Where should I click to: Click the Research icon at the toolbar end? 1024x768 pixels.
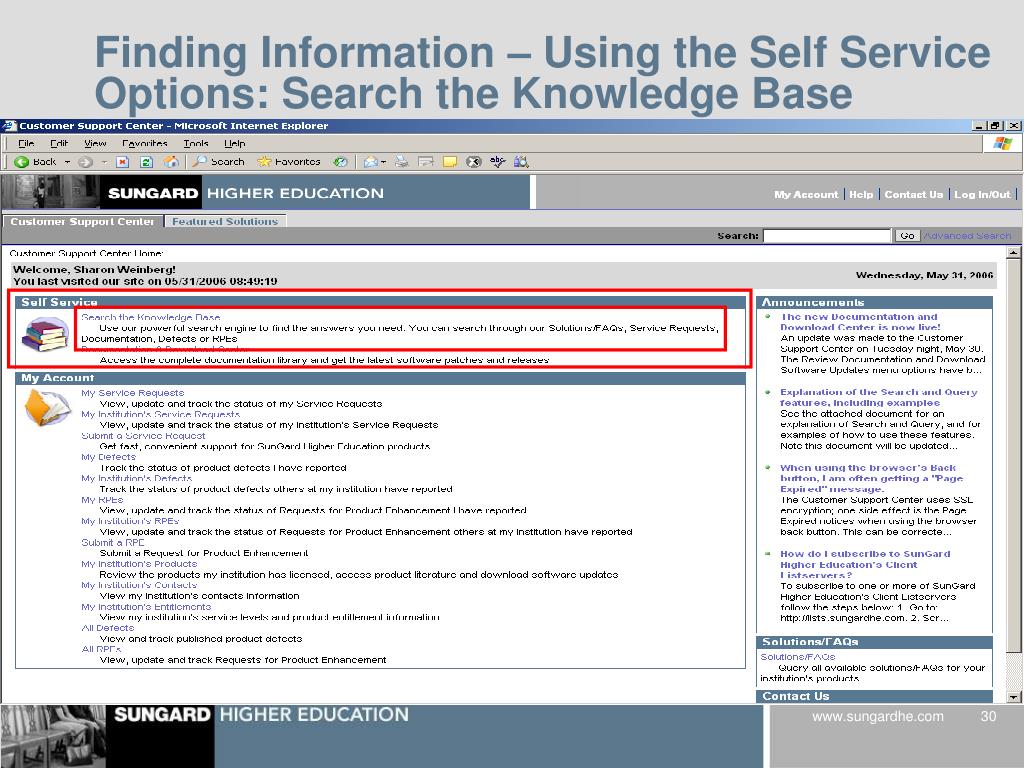point(521,161)
